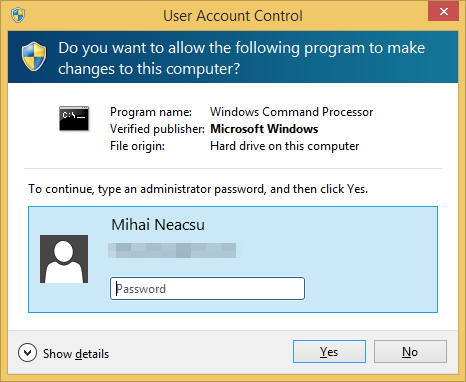Select the Mihai Neacsu user avatar picture
Viewport: 466px width, 382px height.
click(64, 259)
